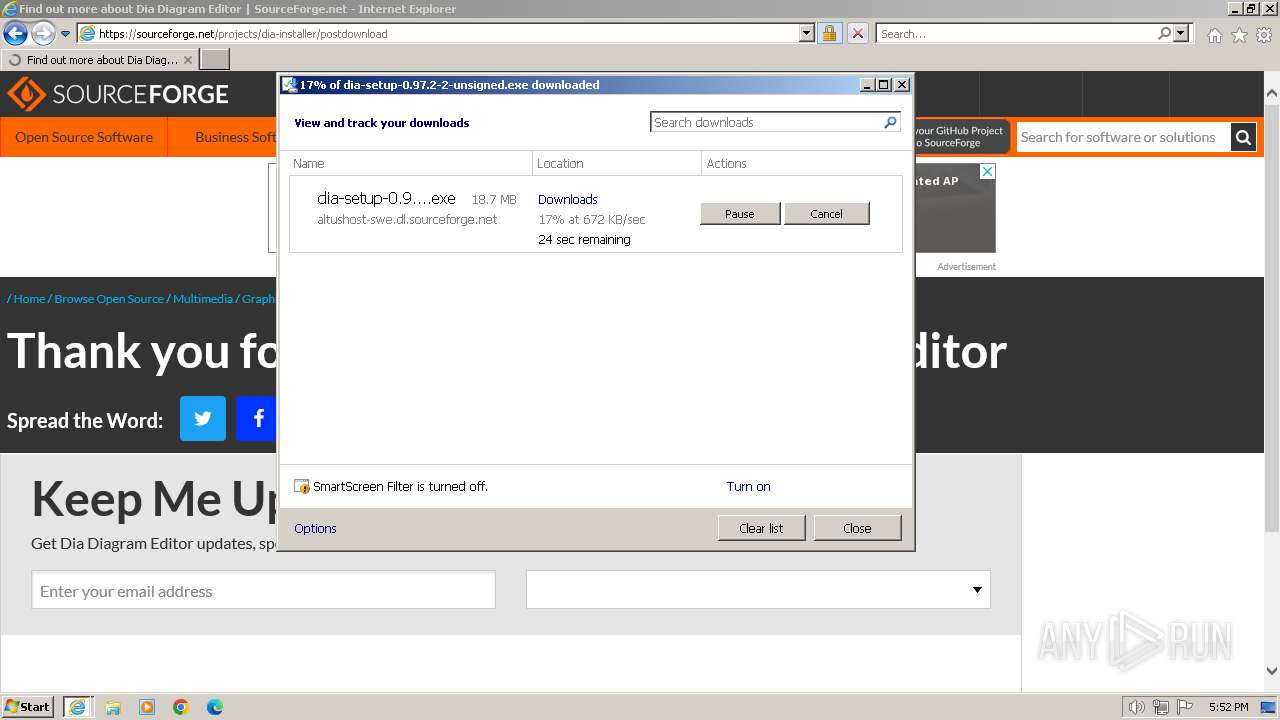Screen dimensions: 1280x720
Task: Click the Action Center flag icon
Action: pyautogui.click(x=1185, y=707)
